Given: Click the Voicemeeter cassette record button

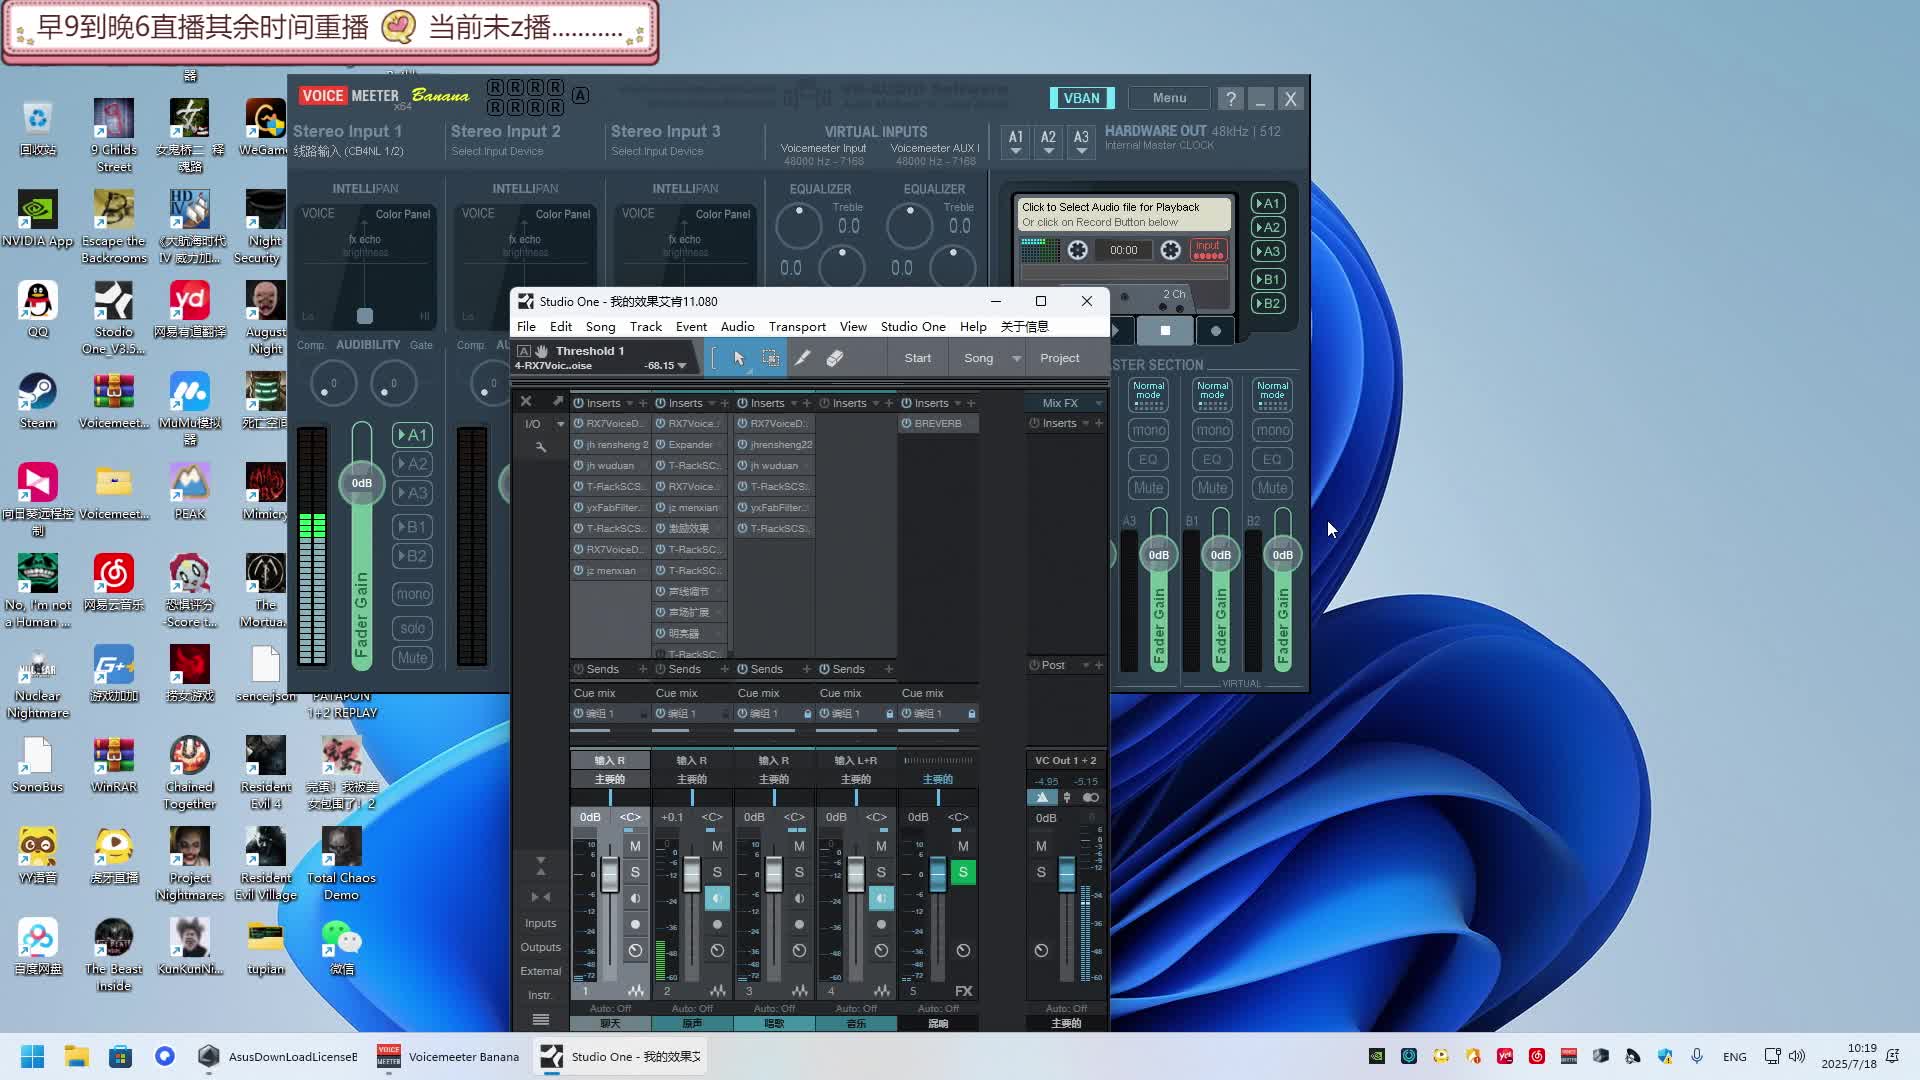Looking at the screenshot, I should (x=1216, y=331).
